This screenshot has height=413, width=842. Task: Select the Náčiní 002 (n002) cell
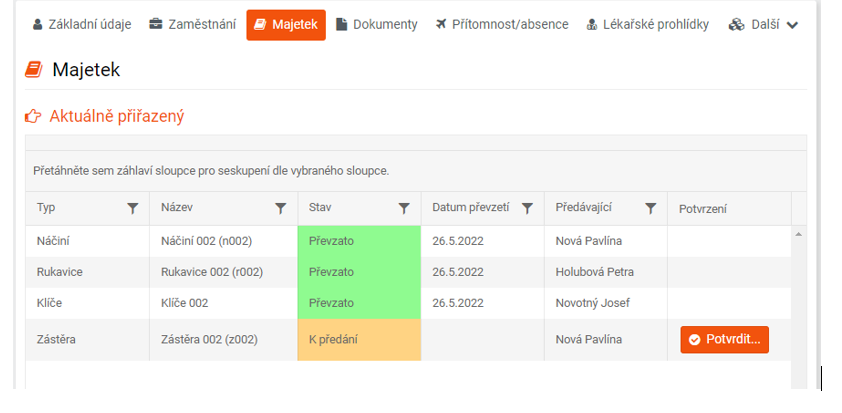(223, 241)
